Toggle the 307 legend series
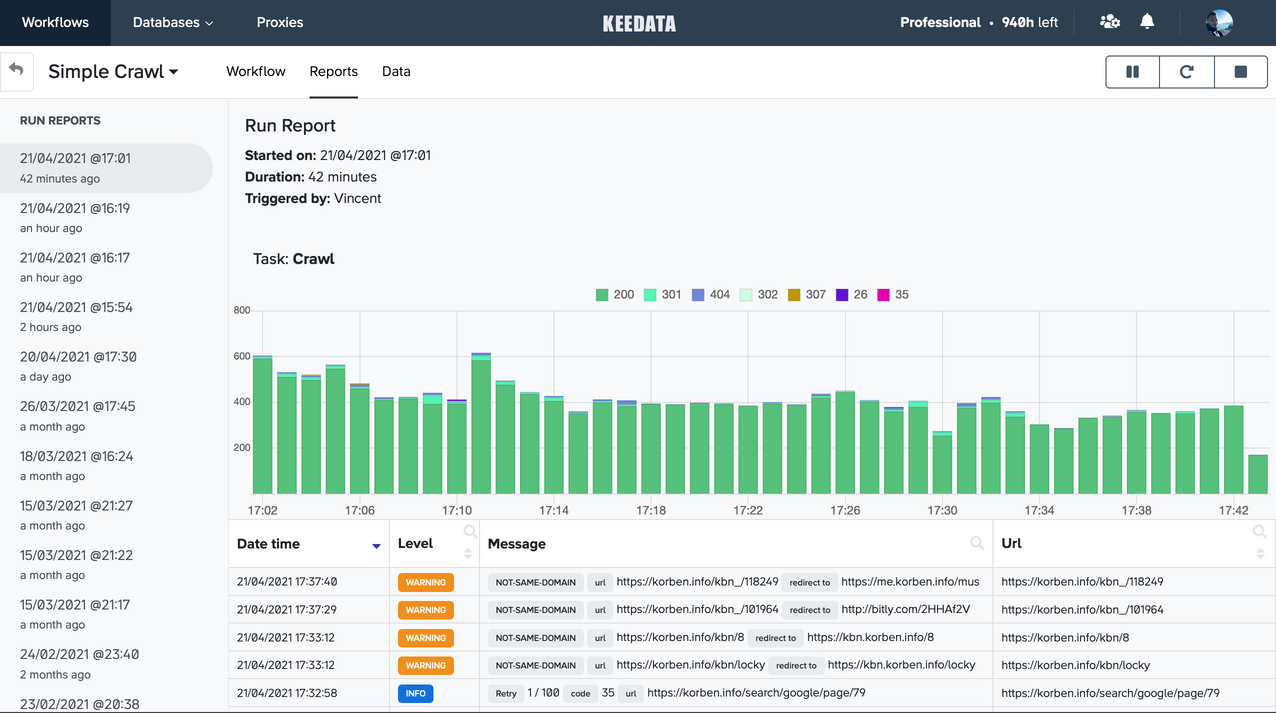The height and width of the screenshot is (713, 1276). click(x=807, y=295)
